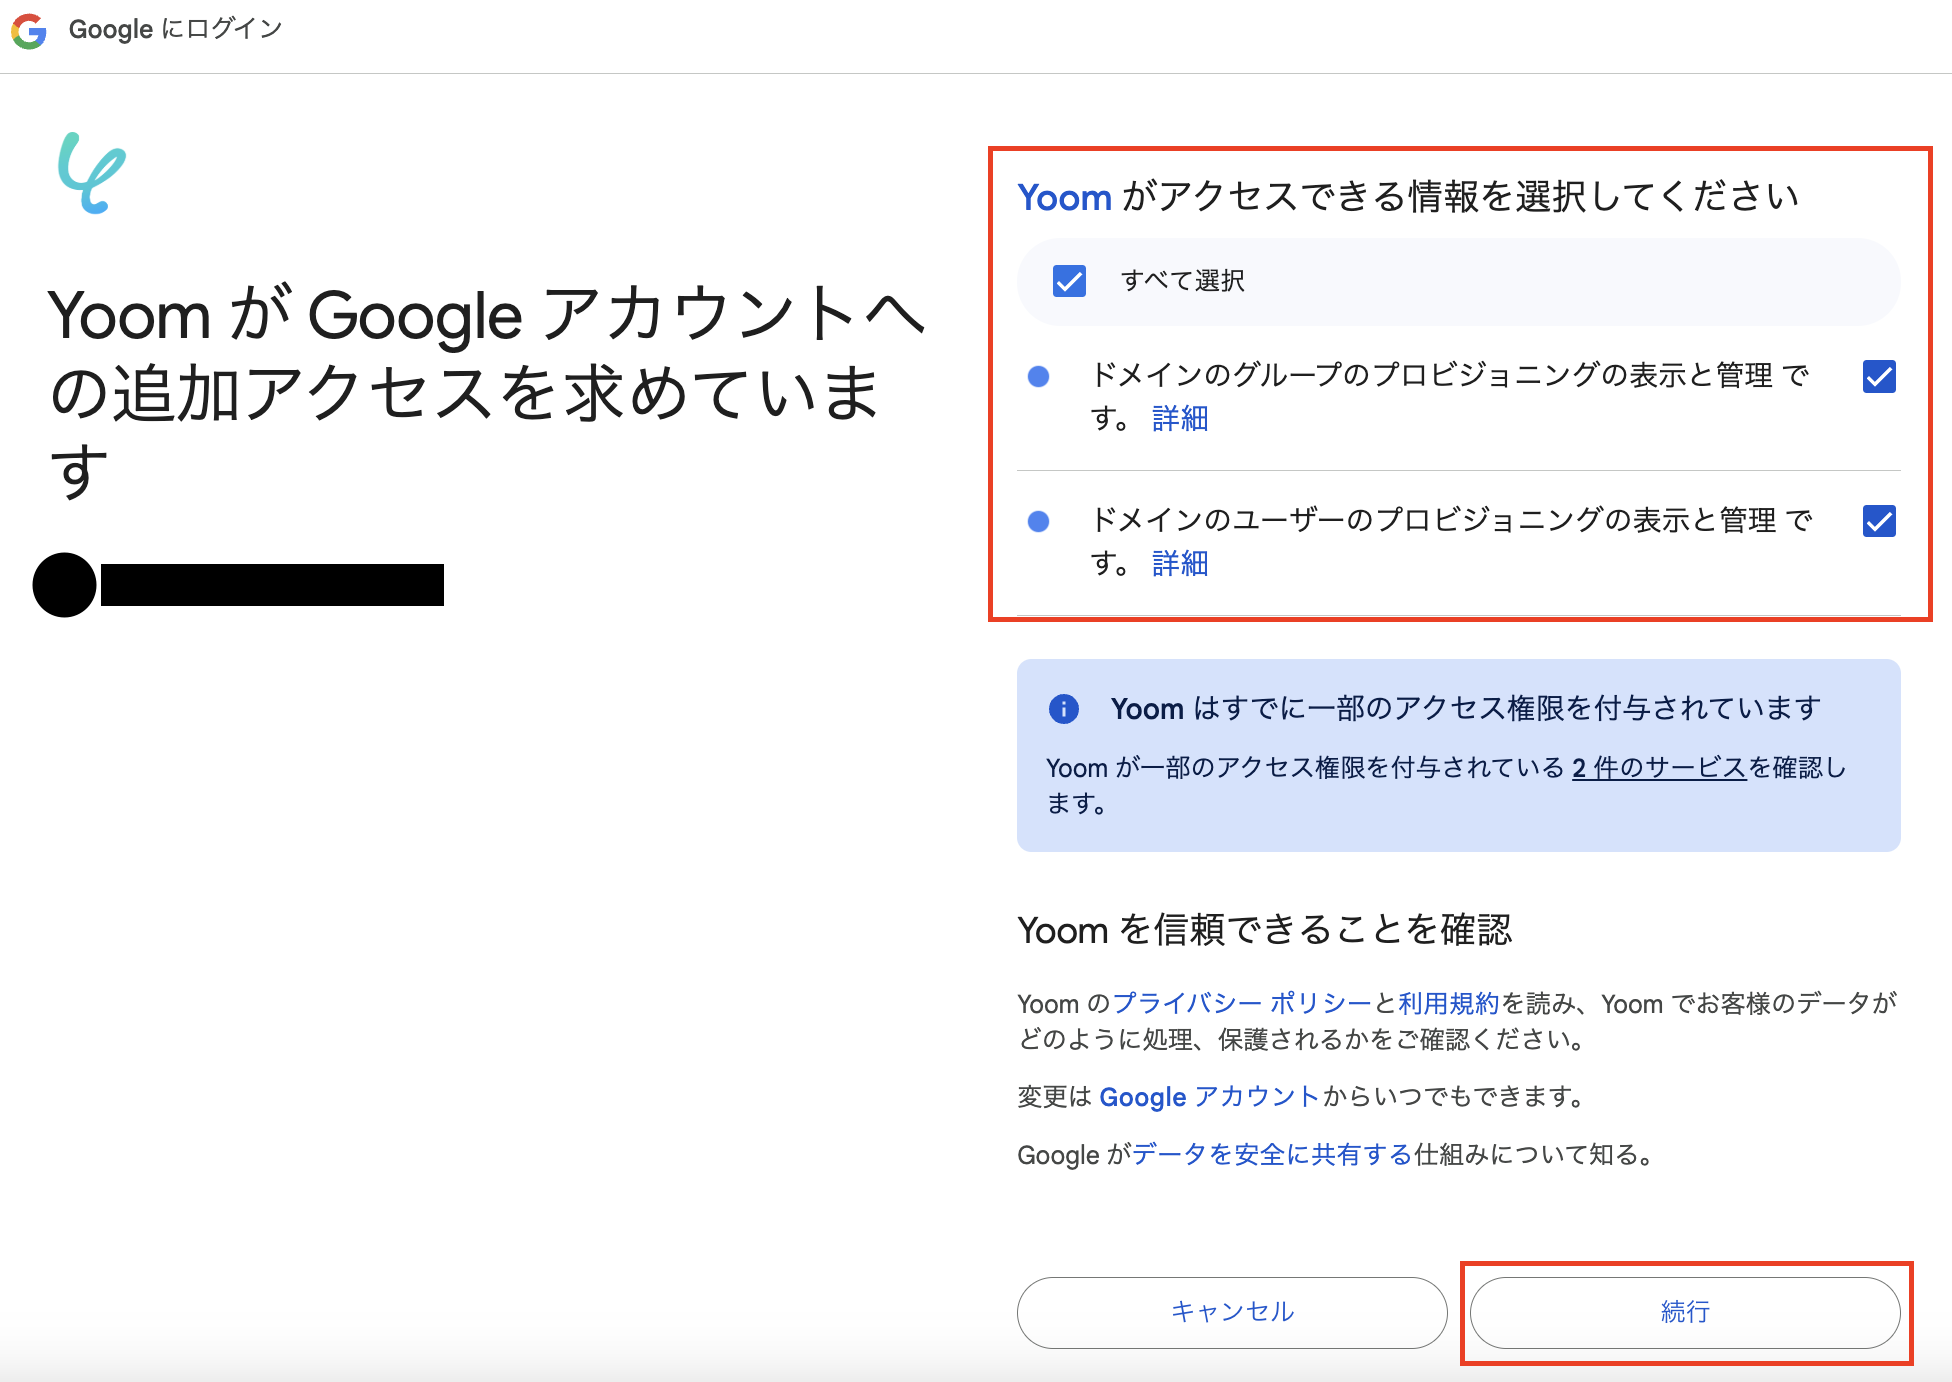Viewport: 1952px width, 1382px height.
Task: Uncheck the group provisioning permission checkbox
Action: [x=1879, y=377]
